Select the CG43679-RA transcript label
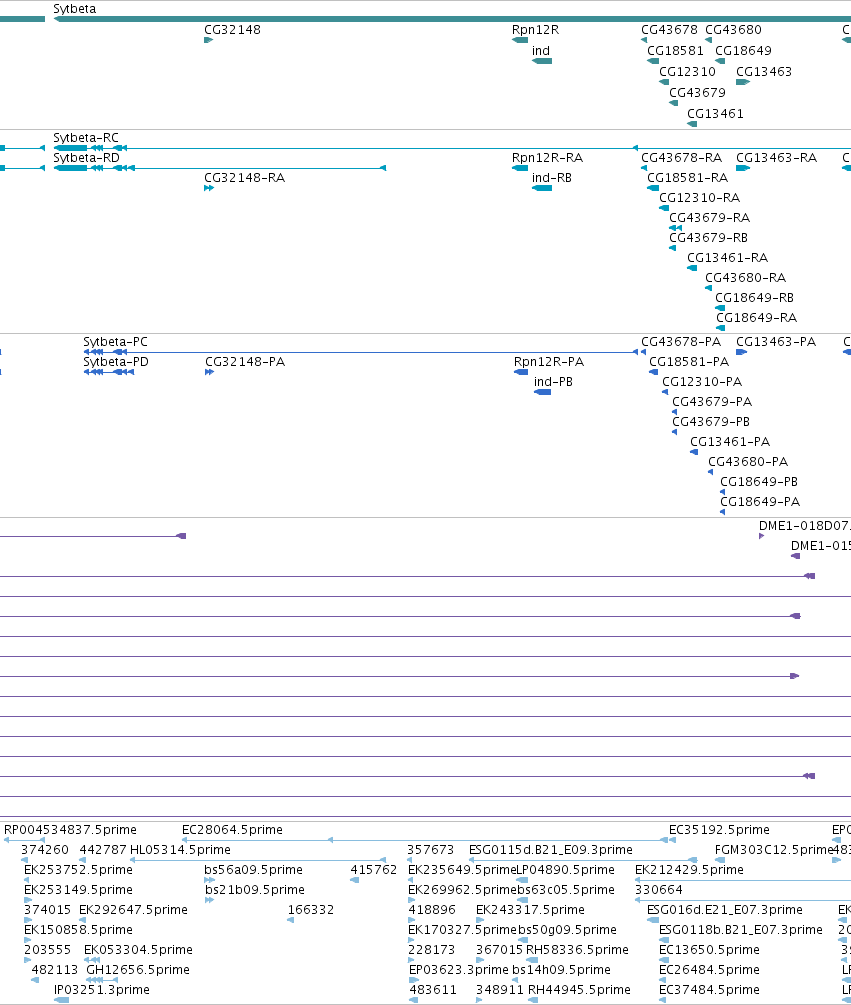The height and width of the screenshot is (1005, 851). [x=709, y=217]
